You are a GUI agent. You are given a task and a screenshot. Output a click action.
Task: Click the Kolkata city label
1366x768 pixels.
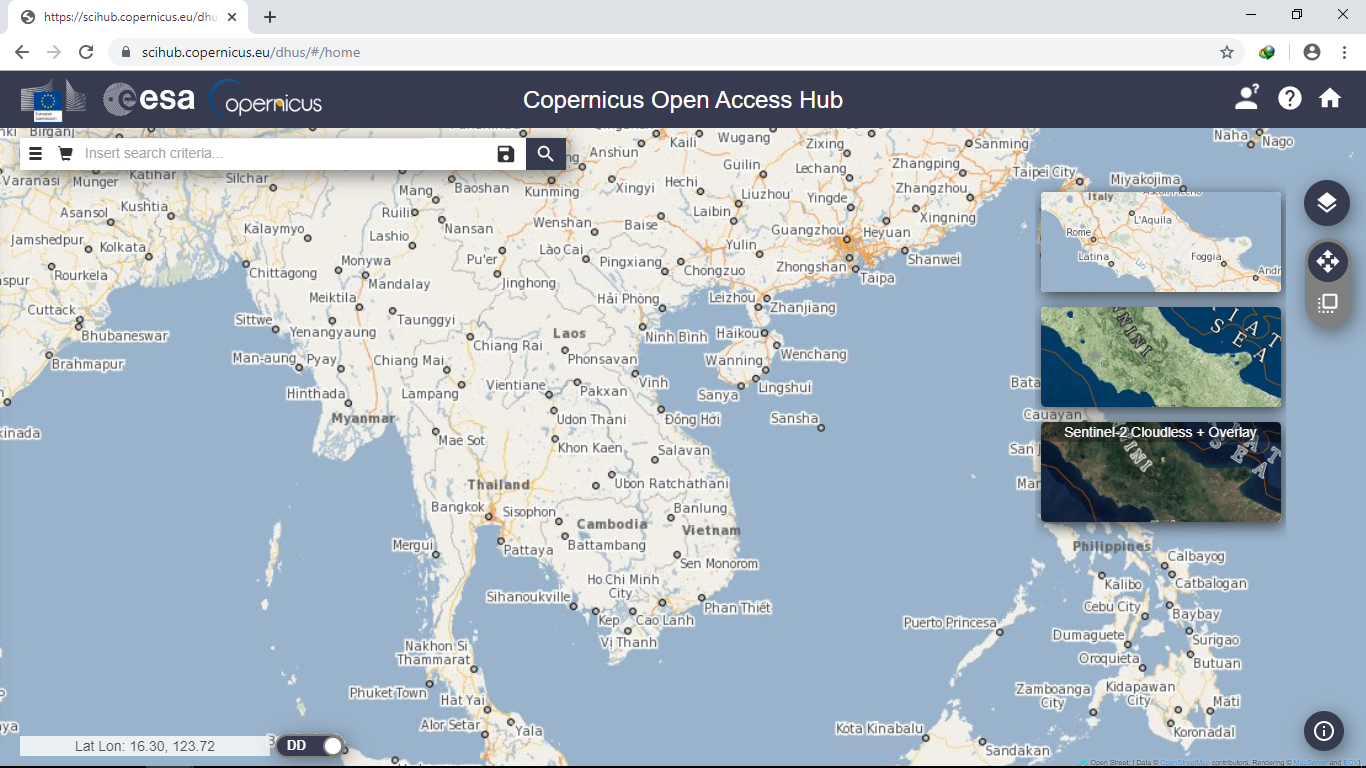123,246
